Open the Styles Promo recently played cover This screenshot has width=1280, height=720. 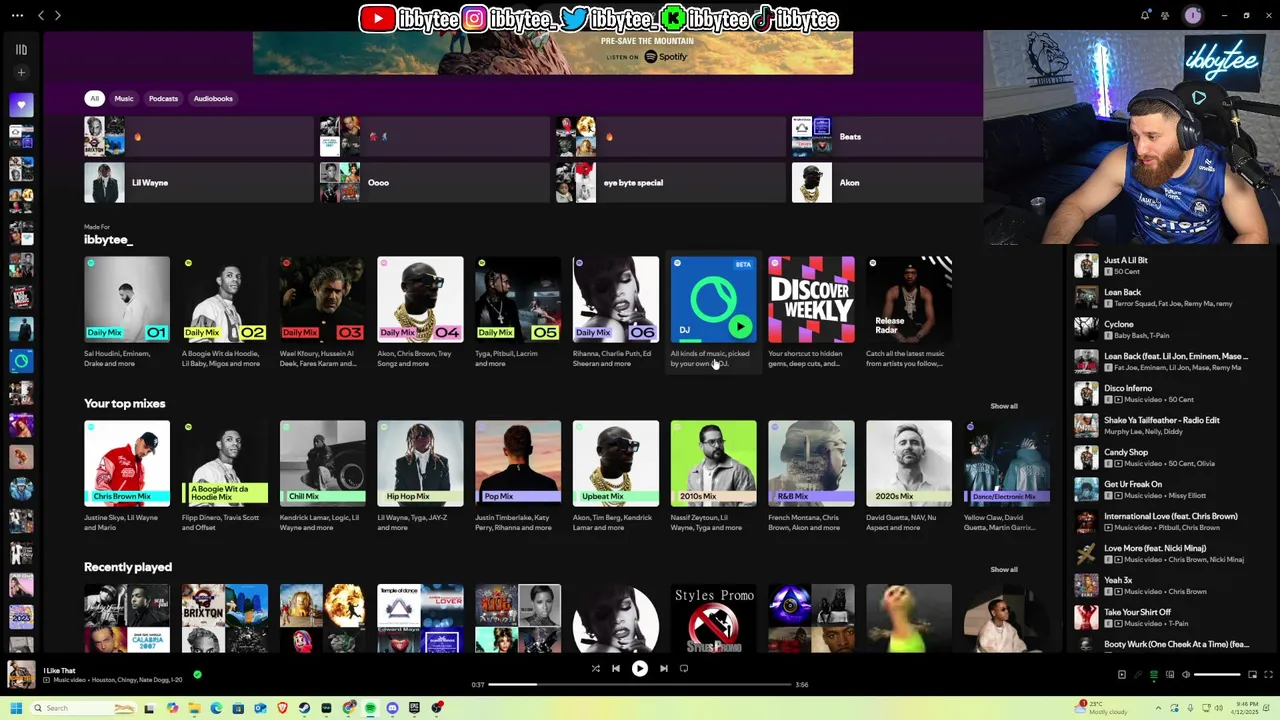click(x=713, y=619)
